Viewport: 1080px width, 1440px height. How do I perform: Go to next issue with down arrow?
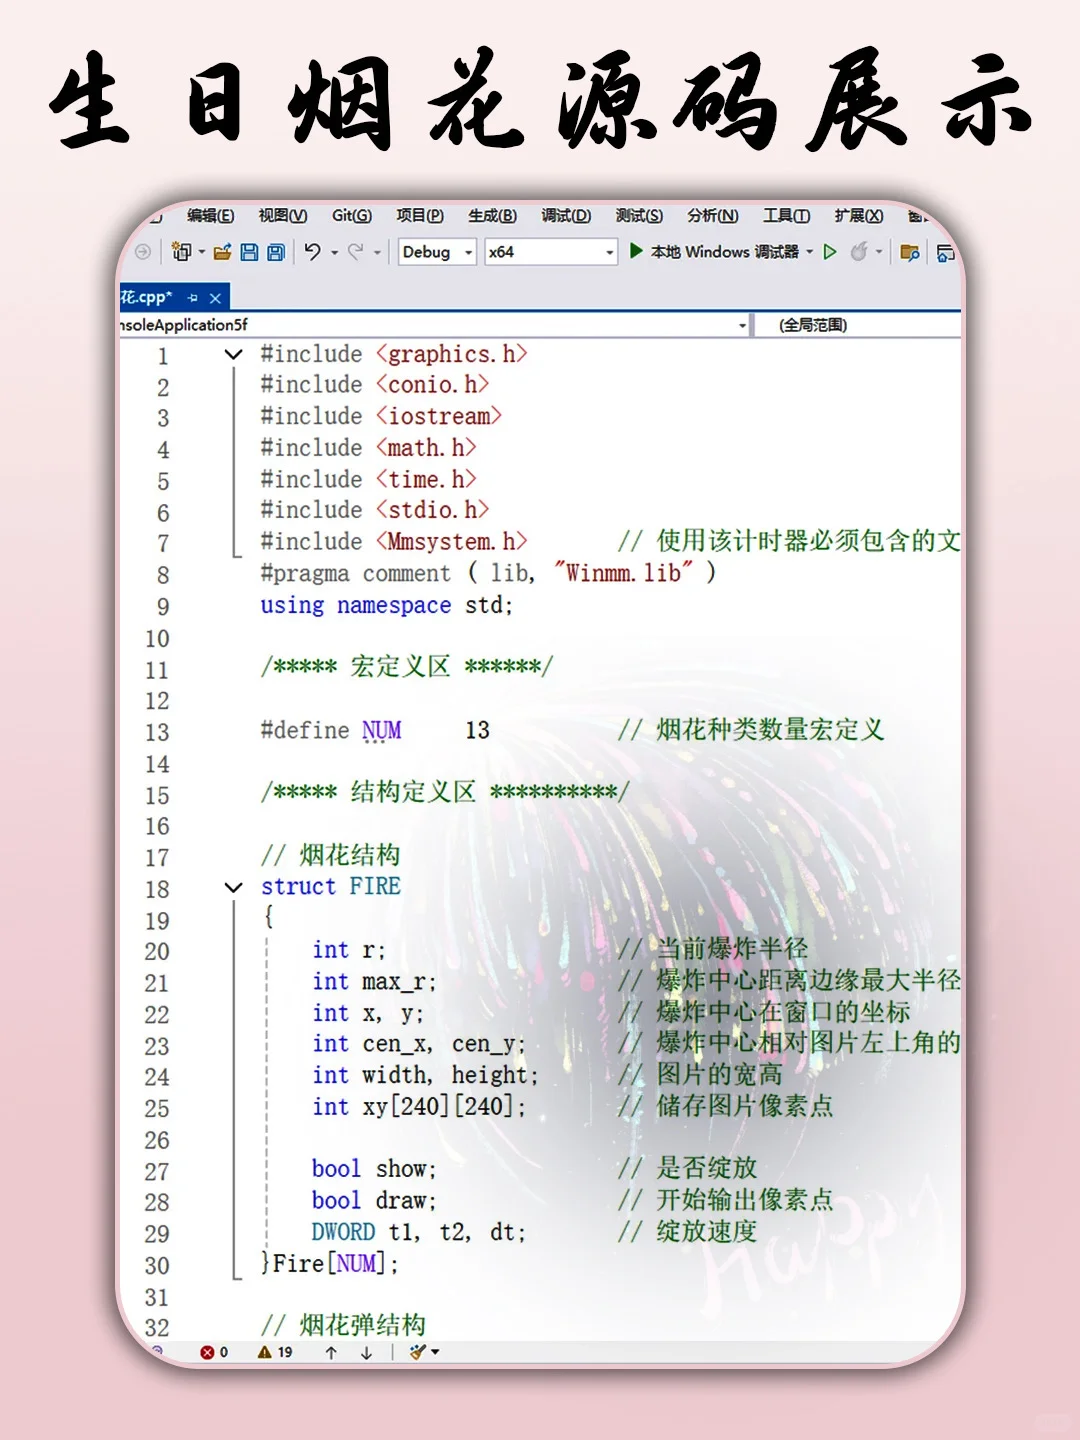pos(366,1353)
